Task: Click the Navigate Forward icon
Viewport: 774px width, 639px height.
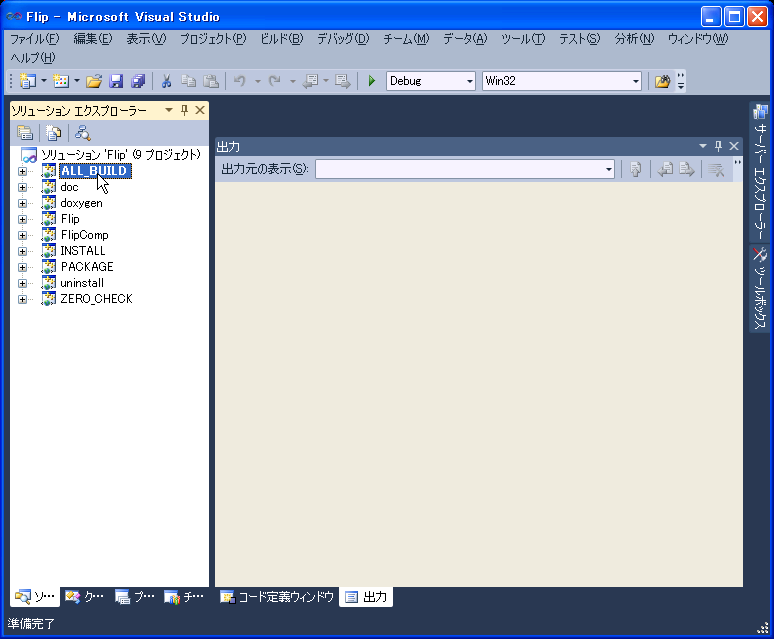Action: pos(343,81)
